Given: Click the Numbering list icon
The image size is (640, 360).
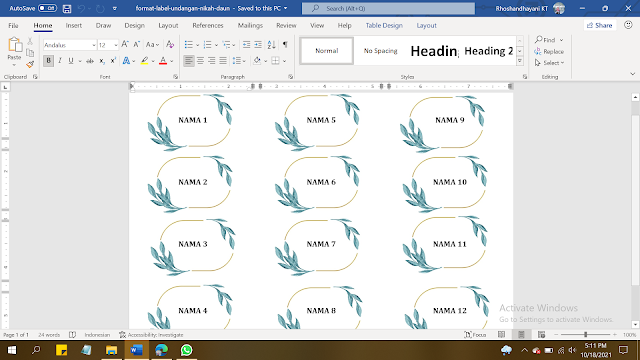Looking at the screenshot, I should pyautogui.click(x=207, y=44).
